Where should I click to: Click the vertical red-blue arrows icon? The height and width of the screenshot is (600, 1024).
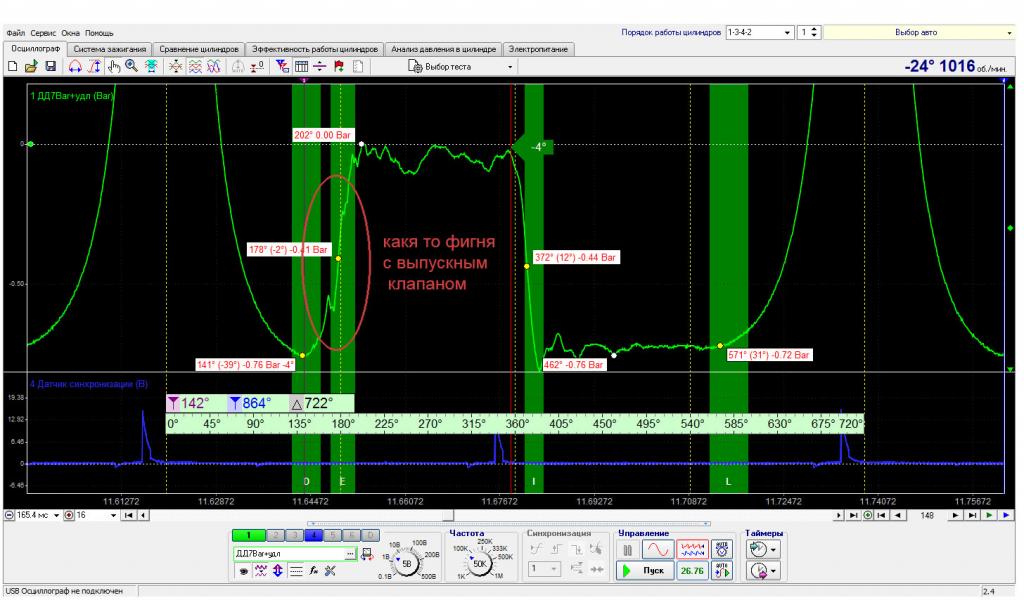[278, 571]
